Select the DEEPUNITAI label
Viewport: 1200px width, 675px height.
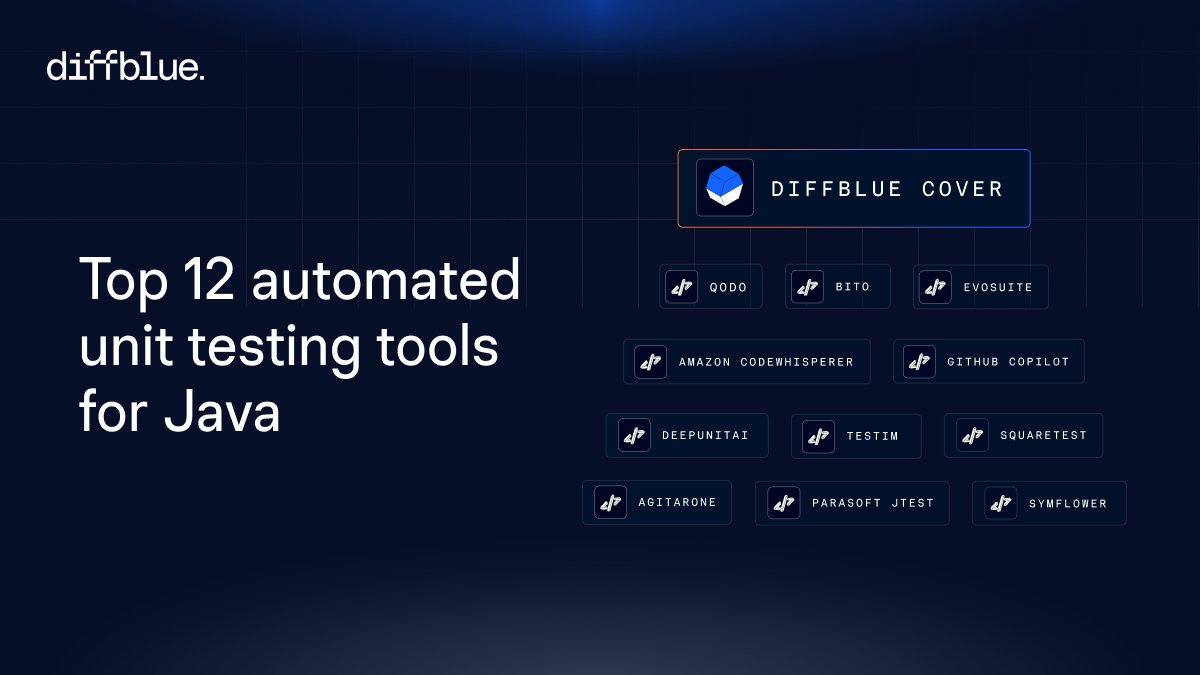[705, 436]
